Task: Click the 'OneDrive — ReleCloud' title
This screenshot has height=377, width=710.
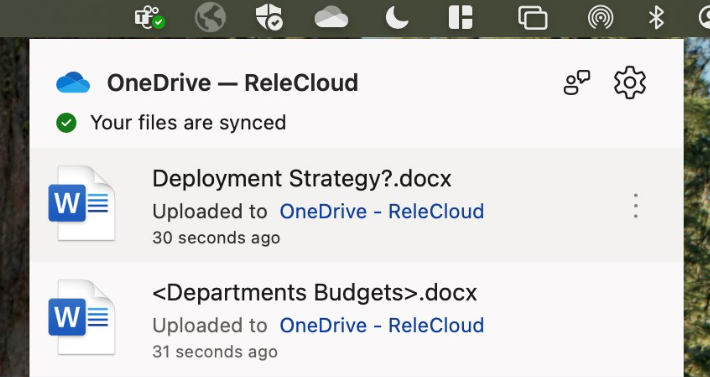Action: click(232, 83)
